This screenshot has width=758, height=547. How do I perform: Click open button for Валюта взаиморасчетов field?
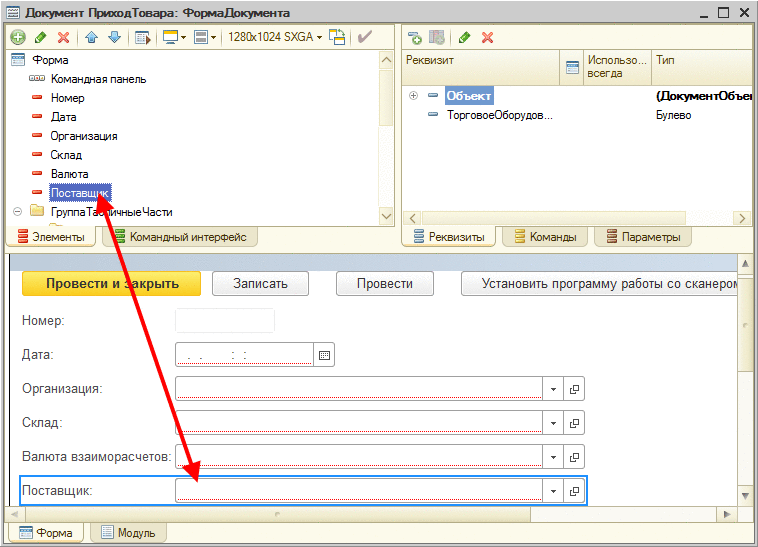574,457
